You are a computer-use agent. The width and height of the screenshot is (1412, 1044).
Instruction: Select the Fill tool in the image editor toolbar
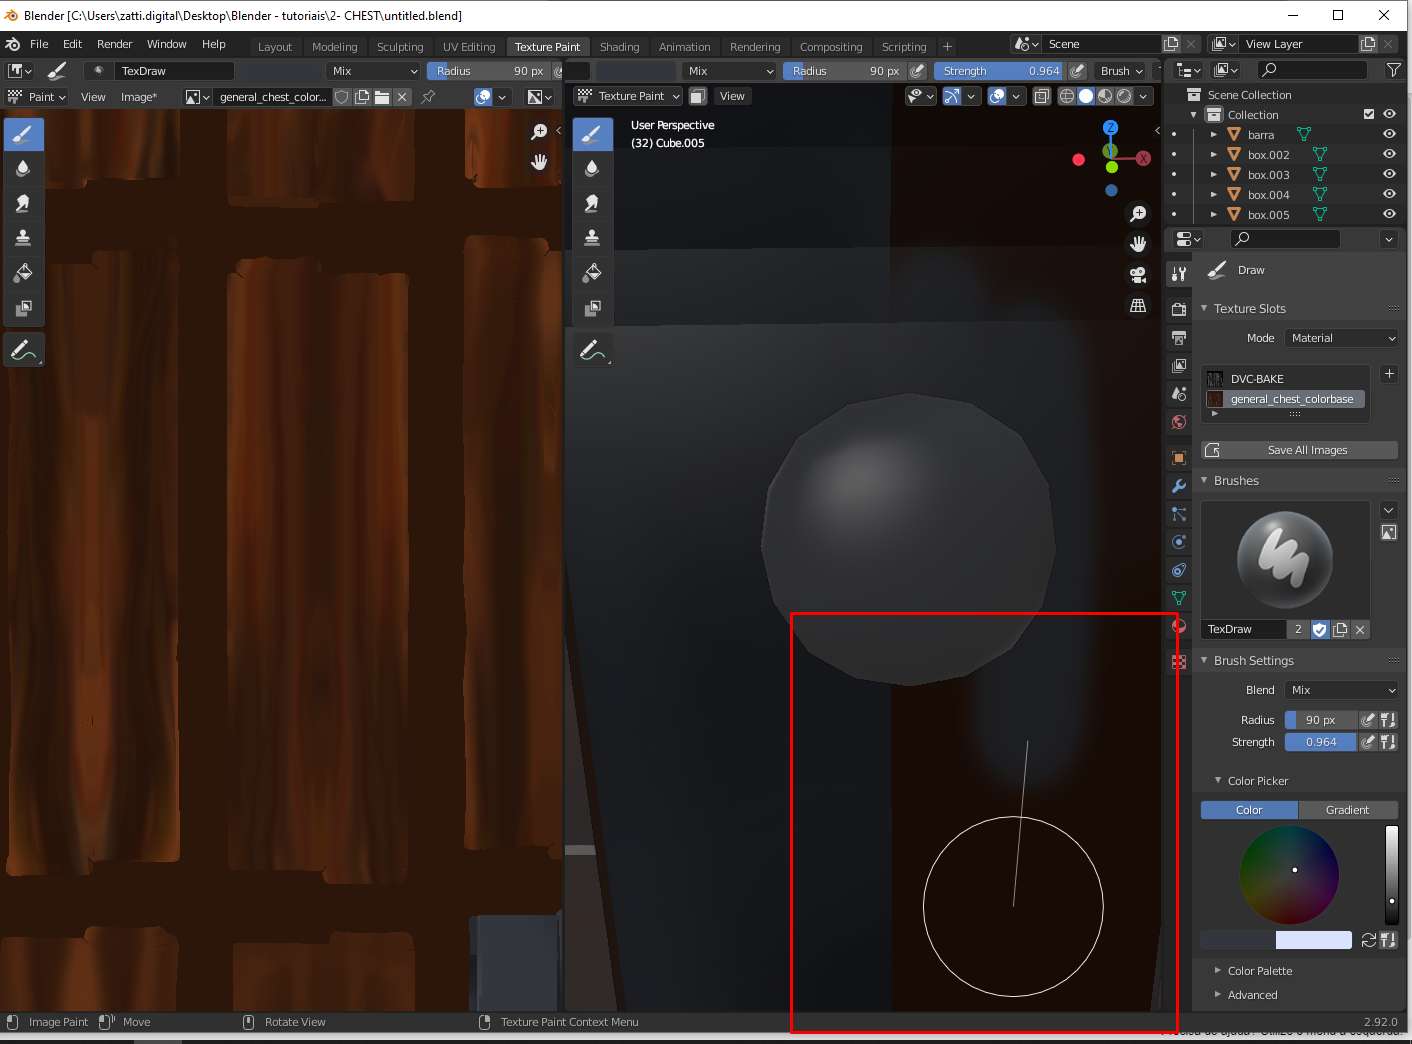point(23,273)
